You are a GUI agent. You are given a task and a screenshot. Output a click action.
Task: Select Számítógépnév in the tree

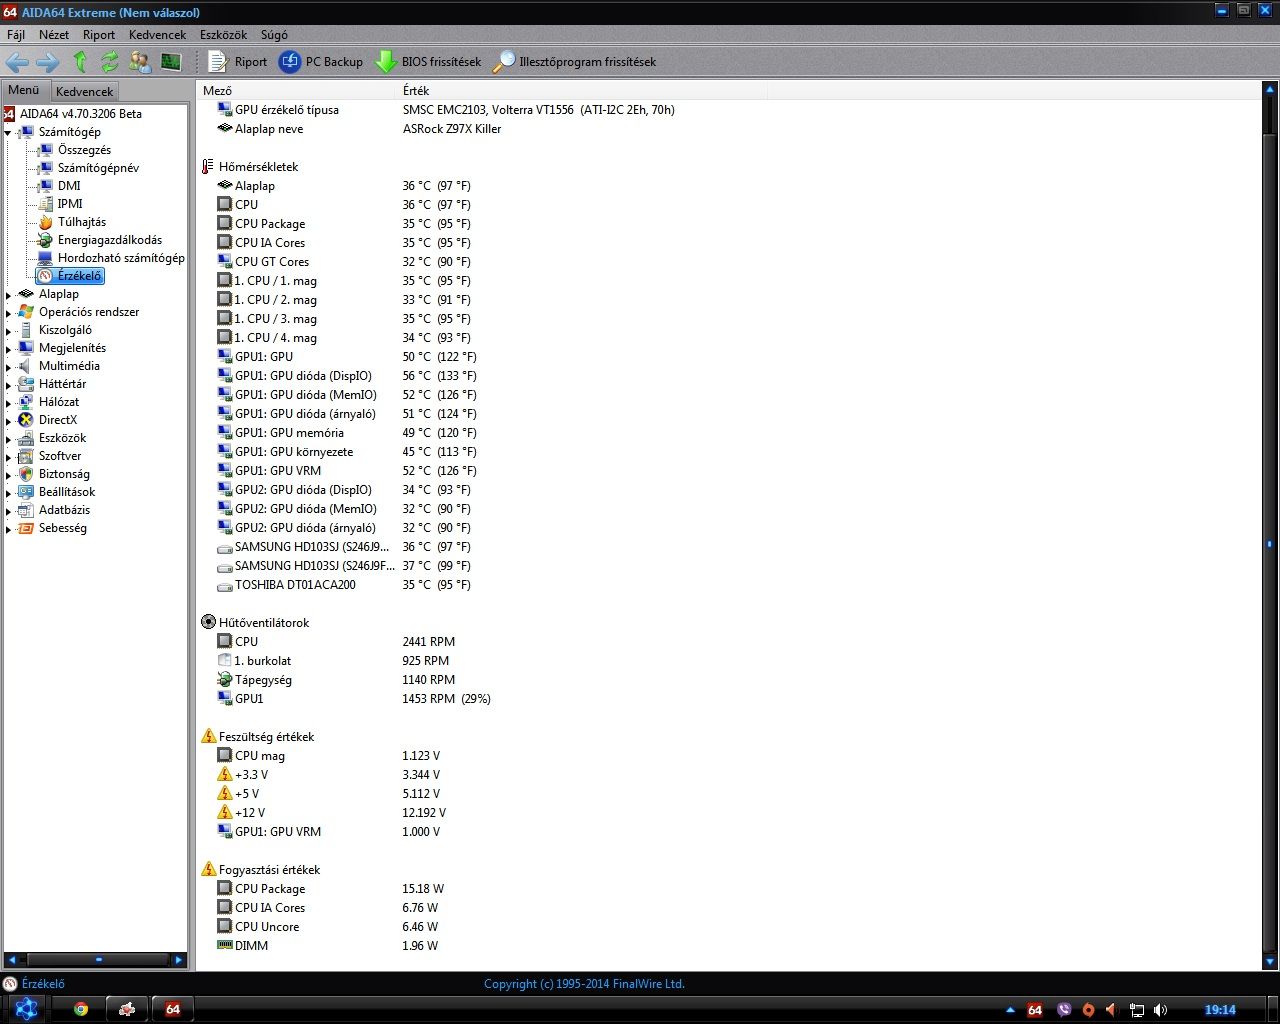98,168
